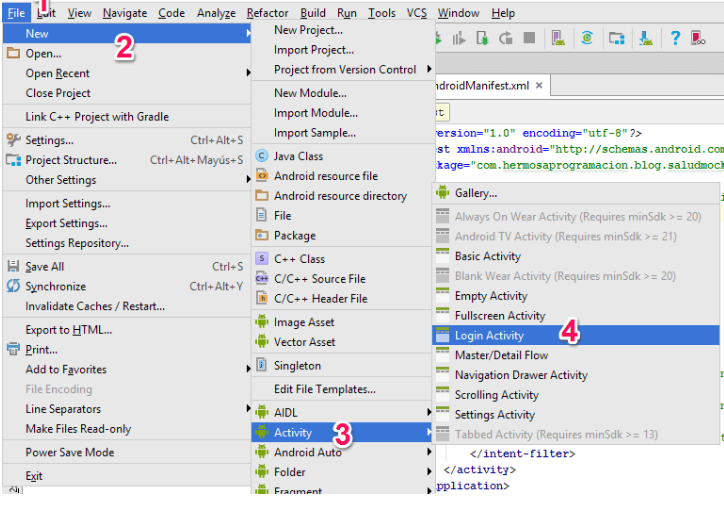Click the printer icon beside Print...
This screenshot has height=510, width=724.
point(13,349)
